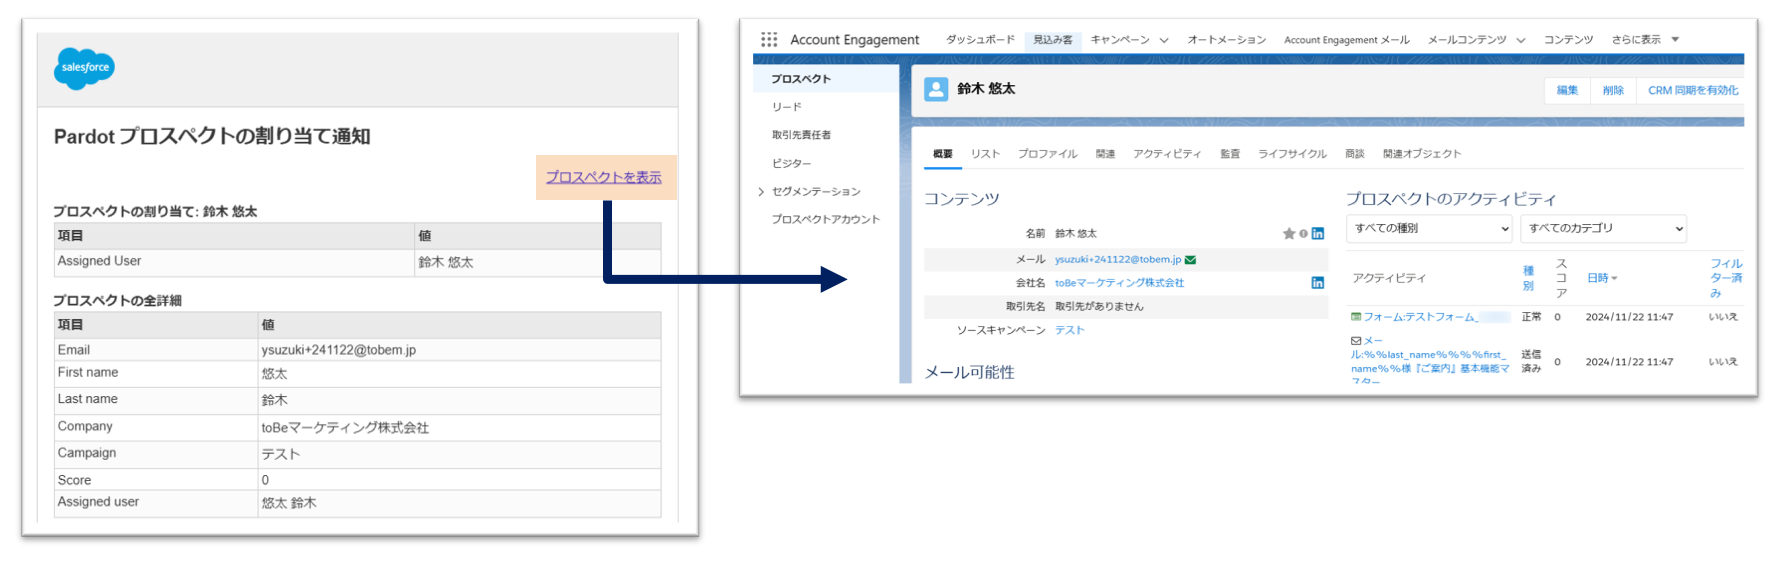
Task: Switch to the プロファイル tab
Action: point(1047,154)
